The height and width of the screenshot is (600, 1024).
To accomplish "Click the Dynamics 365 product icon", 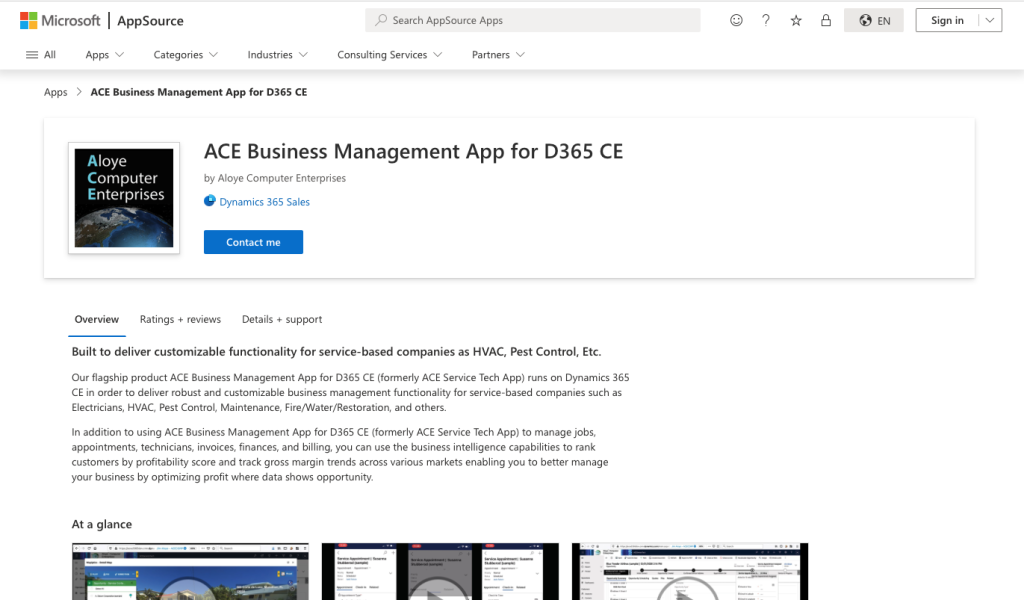I will 210,201.
